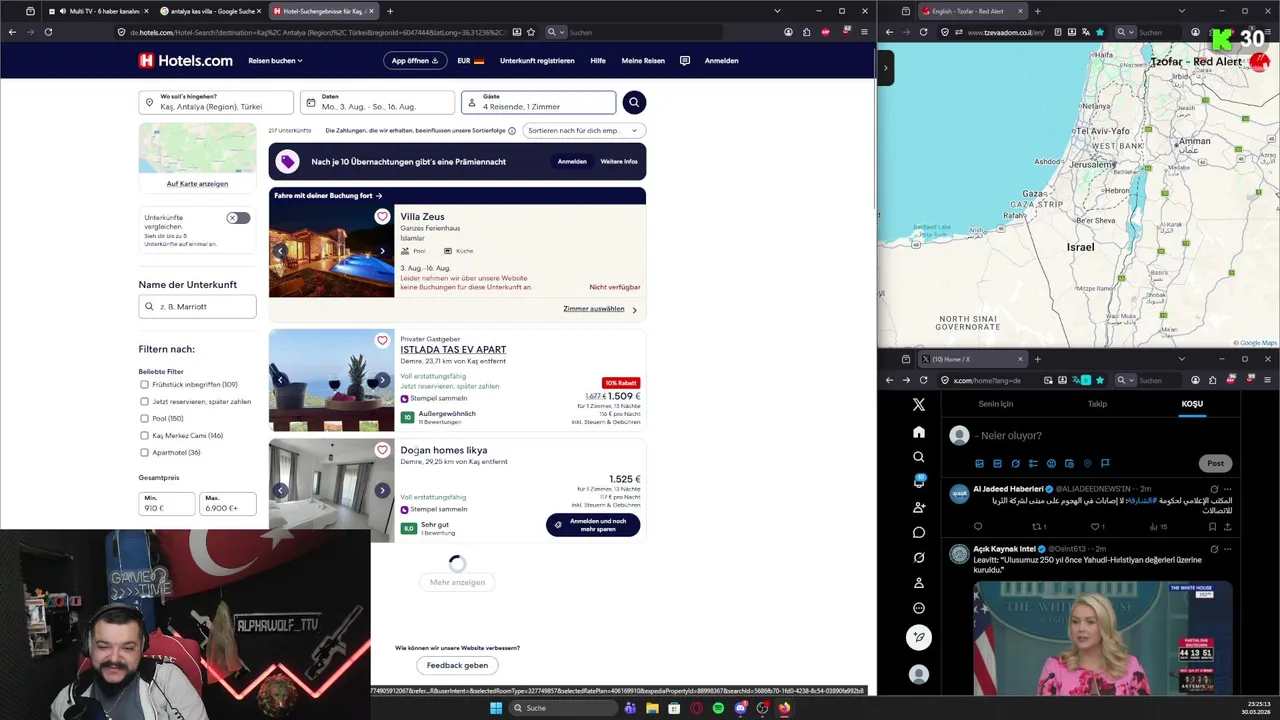
Task: Click Name der Unterkunft search field
Action: click(197, 307)
